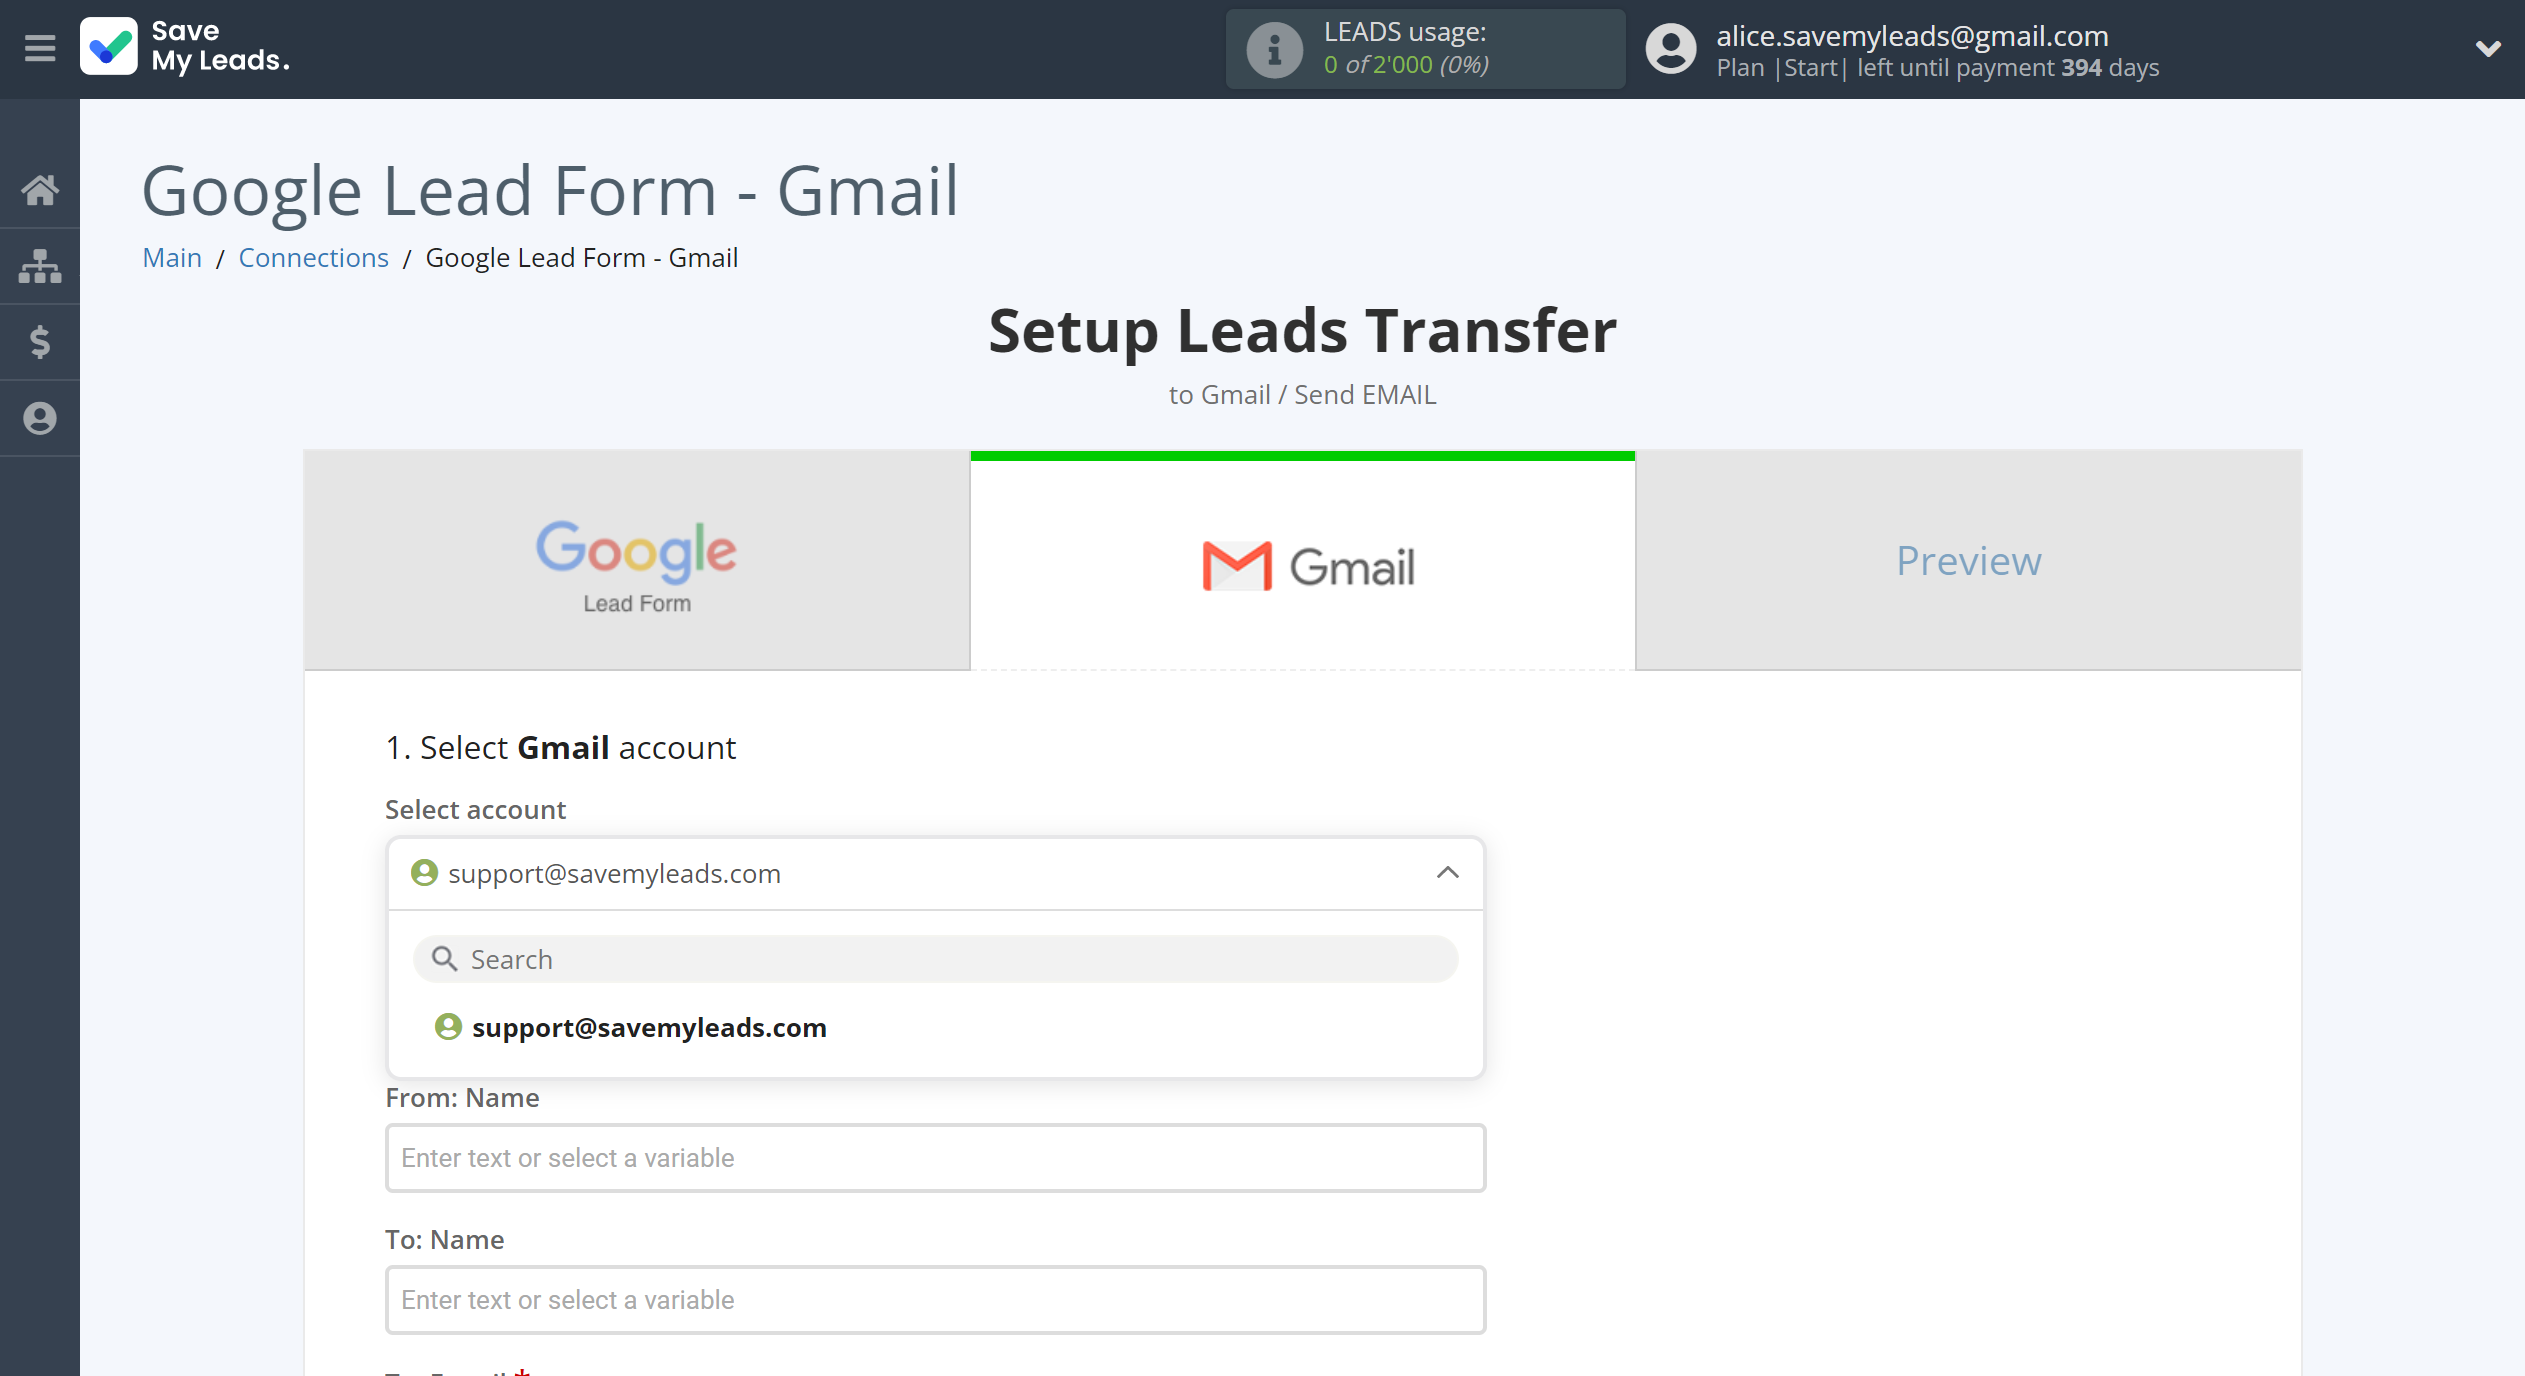Focus the From: Name input field
The width and height of the screenshot is (2525, 1376).
point(935,1158)
